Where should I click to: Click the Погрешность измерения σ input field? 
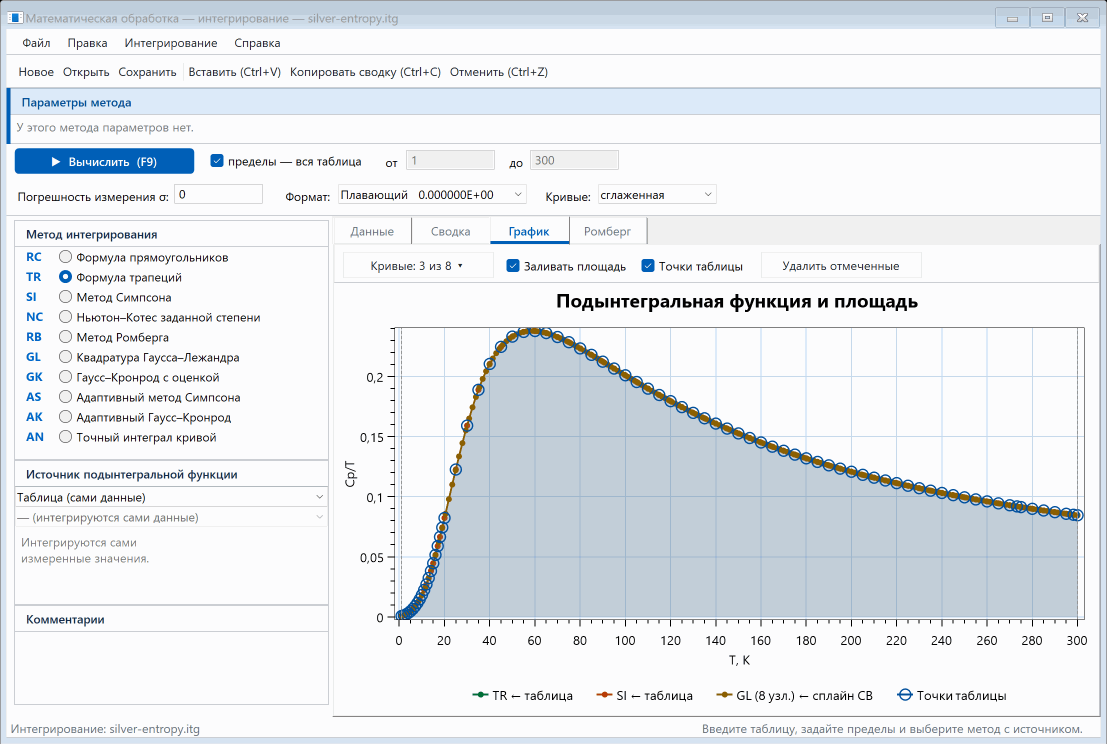218,194
